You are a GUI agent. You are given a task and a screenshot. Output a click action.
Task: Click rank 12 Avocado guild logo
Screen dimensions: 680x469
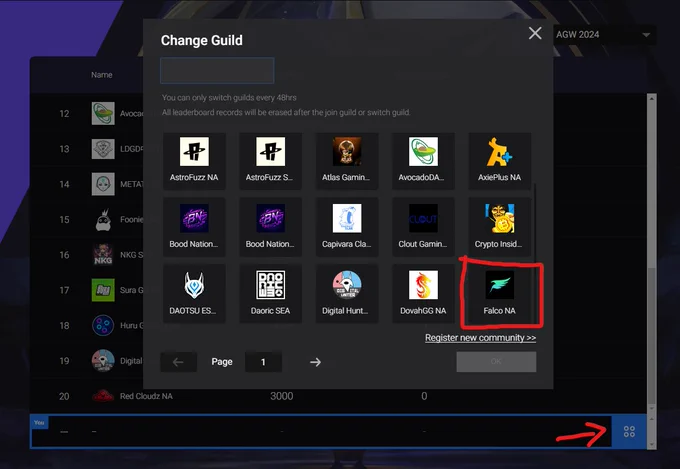point(103,113)
